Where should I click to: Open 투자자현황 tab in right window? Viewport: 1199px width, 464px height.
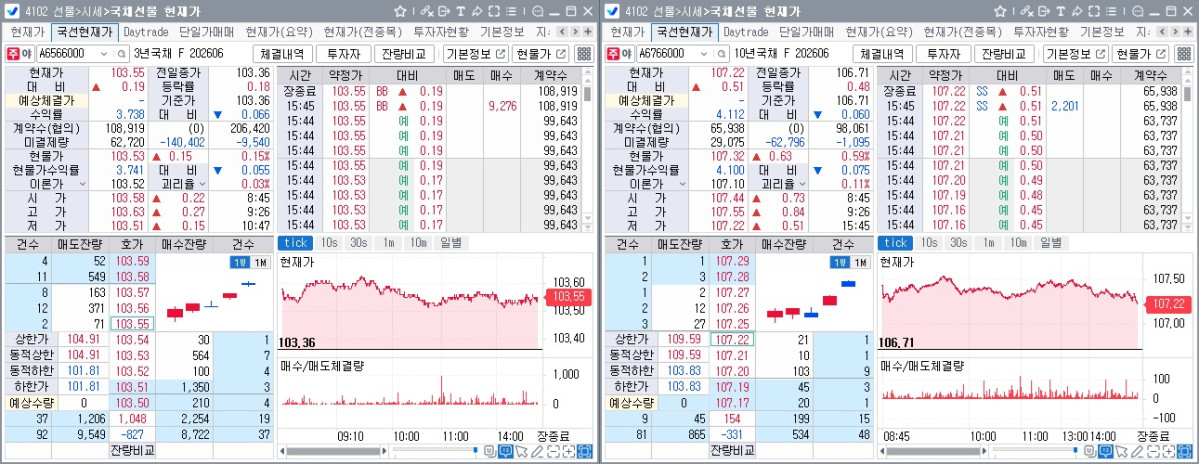pos(1041,32)
